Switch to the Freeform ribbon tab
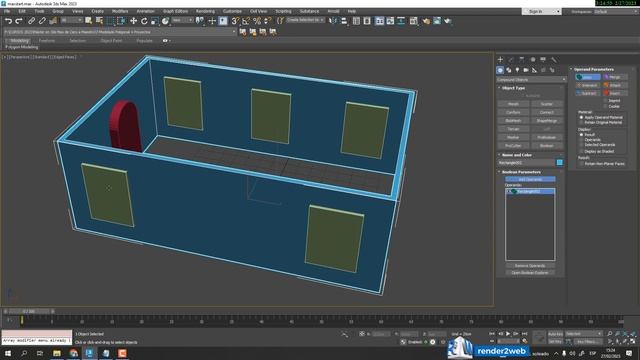Screen dimensions: 640x360 (x=47, y=41)
